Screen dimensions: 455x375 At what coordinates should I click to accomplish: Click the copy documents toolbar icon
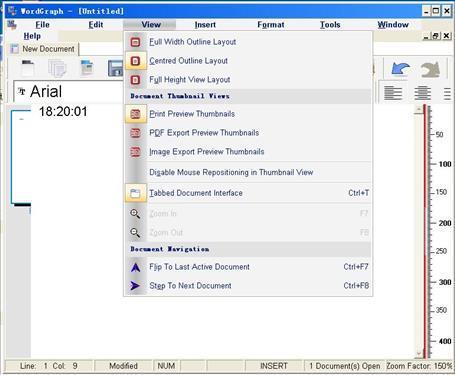[57, 68]
